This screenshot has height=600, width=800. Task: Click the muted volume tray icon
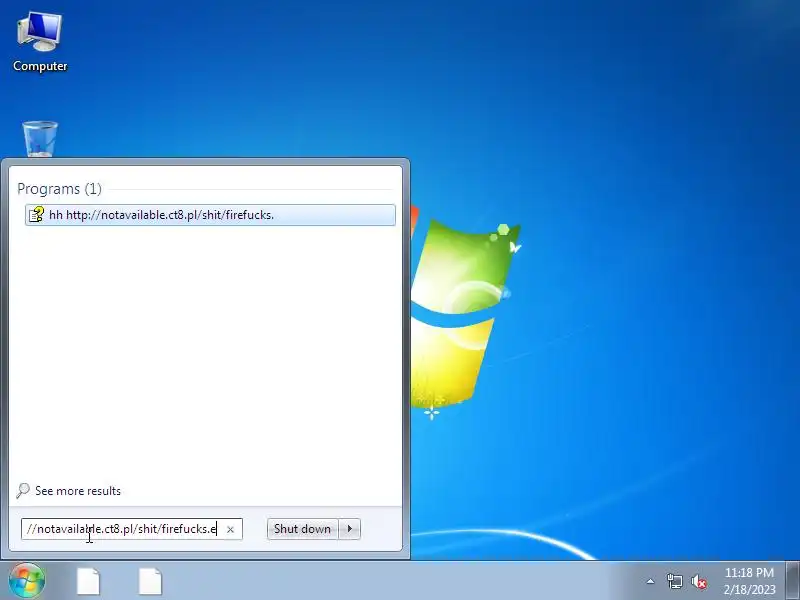699,581
